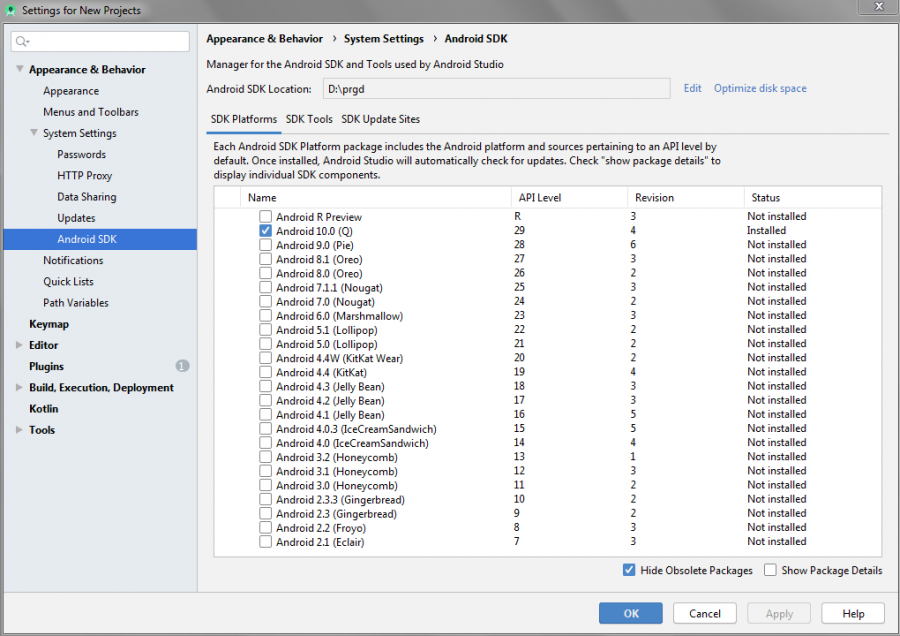Screen dimensions: 900x636
Task: Click Appearance & Behavior in the breadcrumb
Action: (x=265, y=38)
